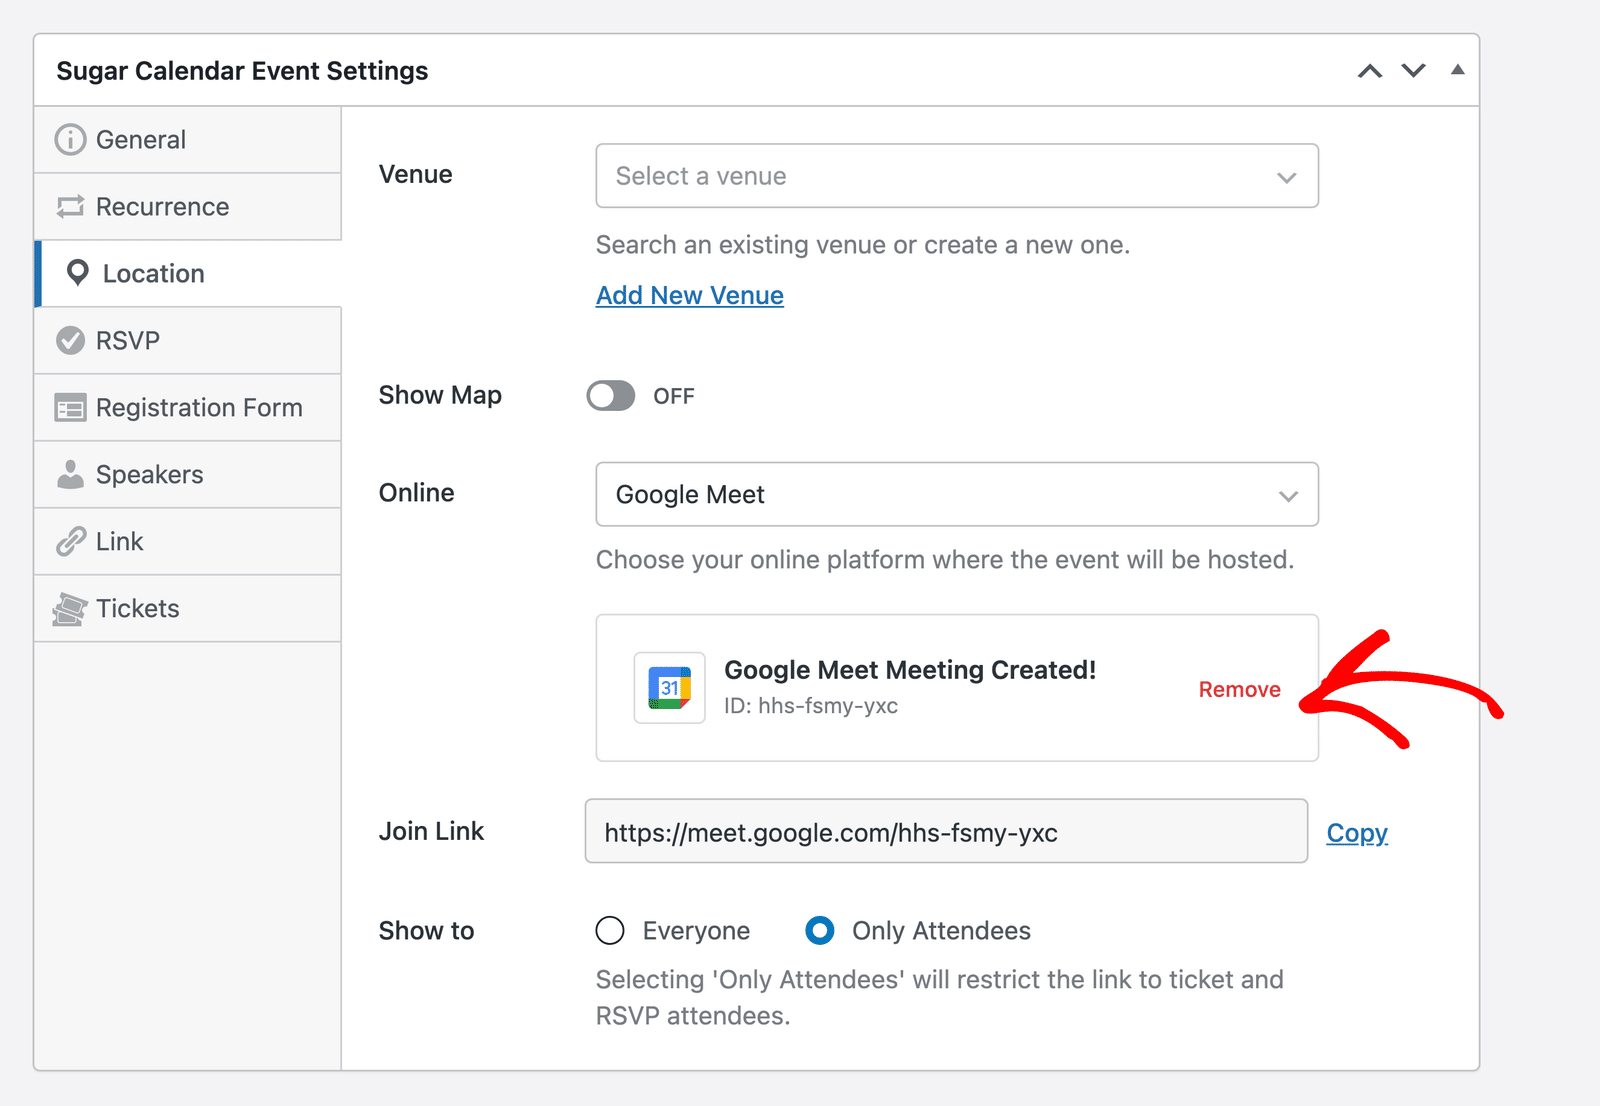Remove the Google Meet meeting
The height and width of the screenshot is (1106, 1600).
pyautogui.click(x=1239, y=689)
